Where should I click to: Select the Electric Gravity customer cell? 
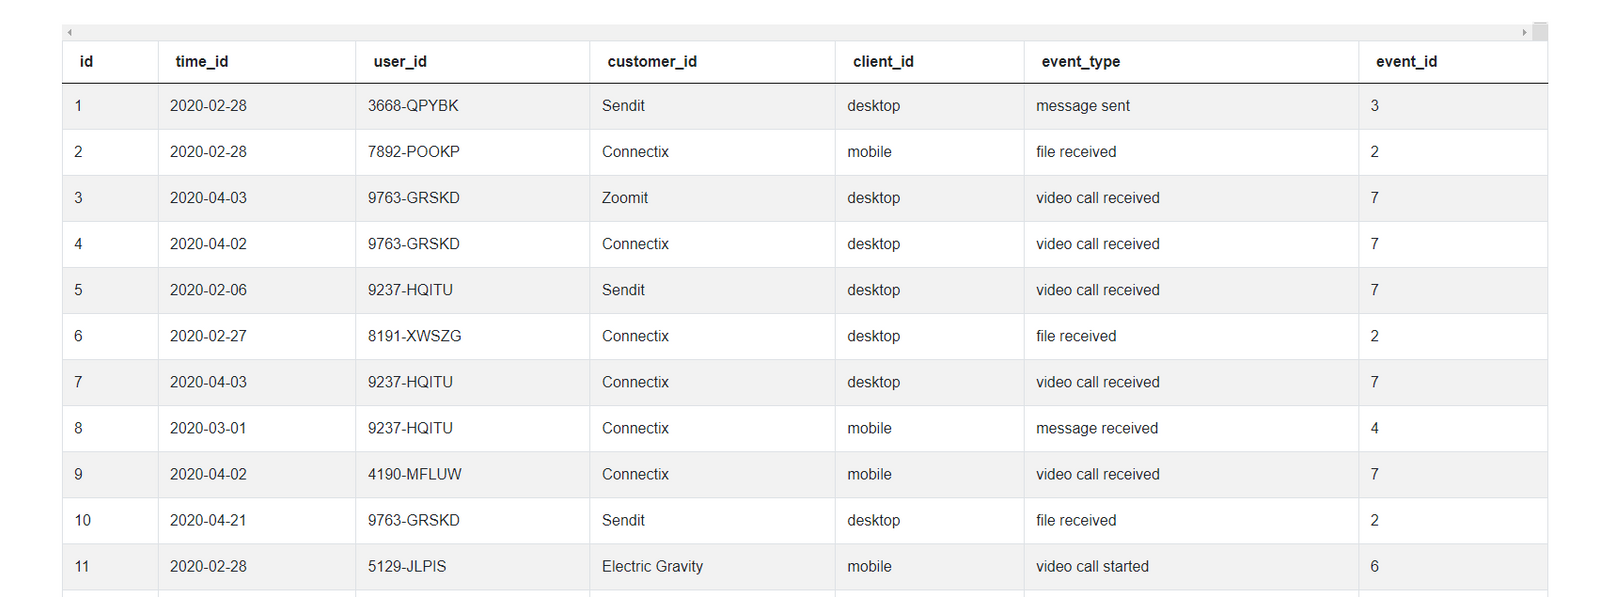coord(713,567)
